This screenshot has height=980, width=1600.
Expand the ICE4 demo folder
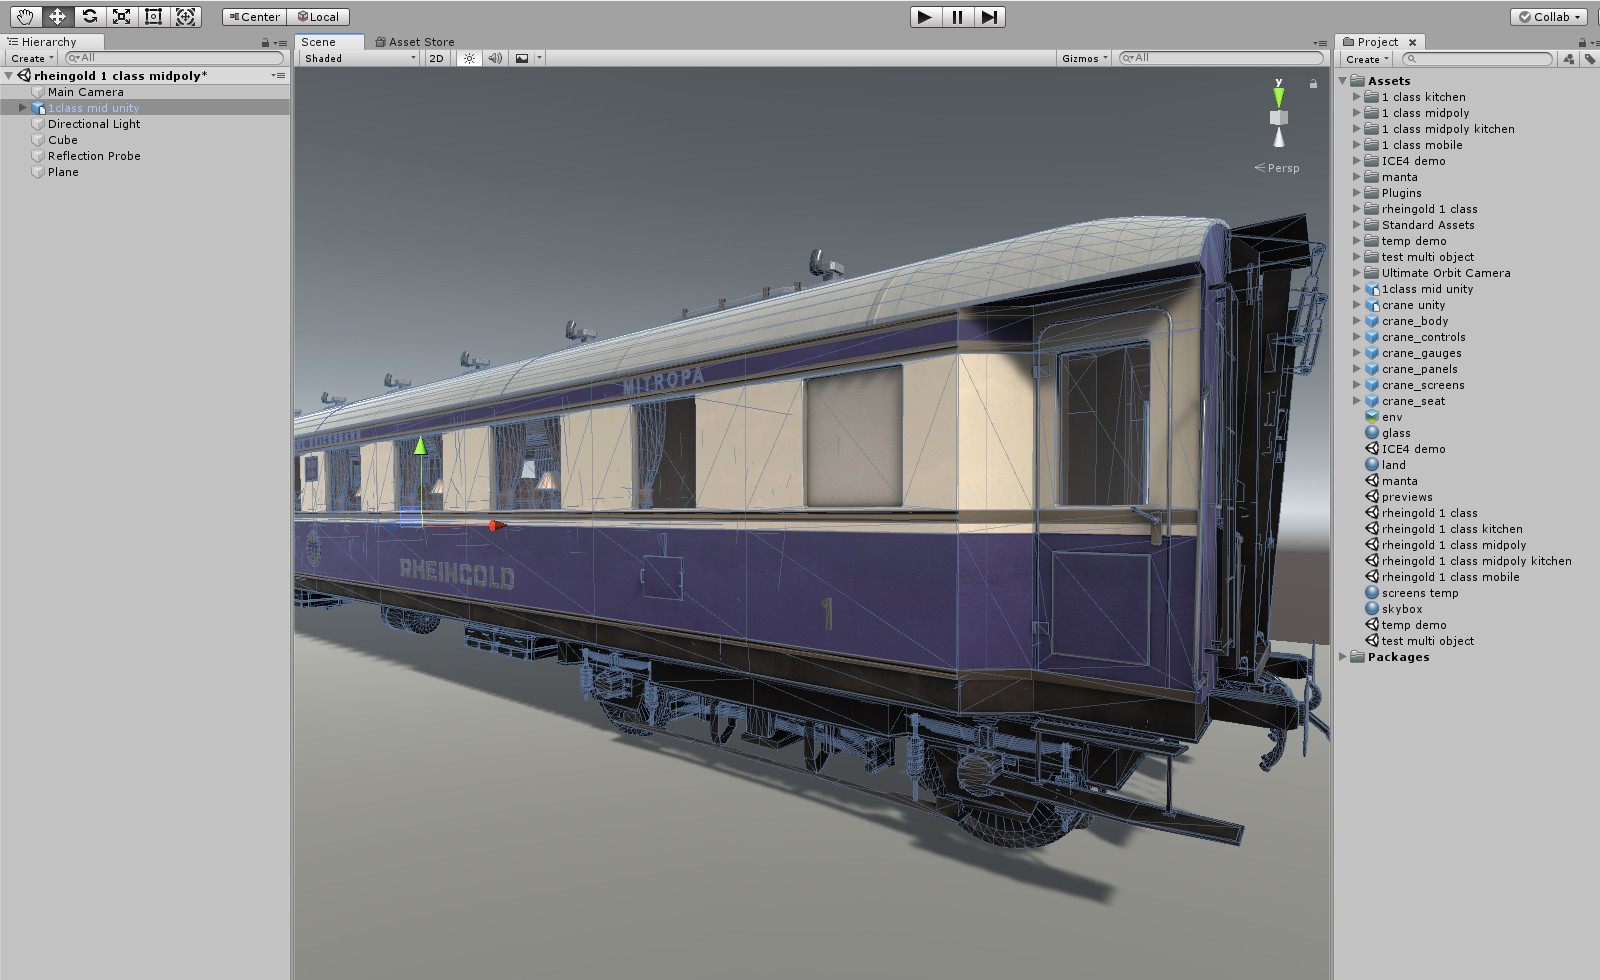[1357, 161]
